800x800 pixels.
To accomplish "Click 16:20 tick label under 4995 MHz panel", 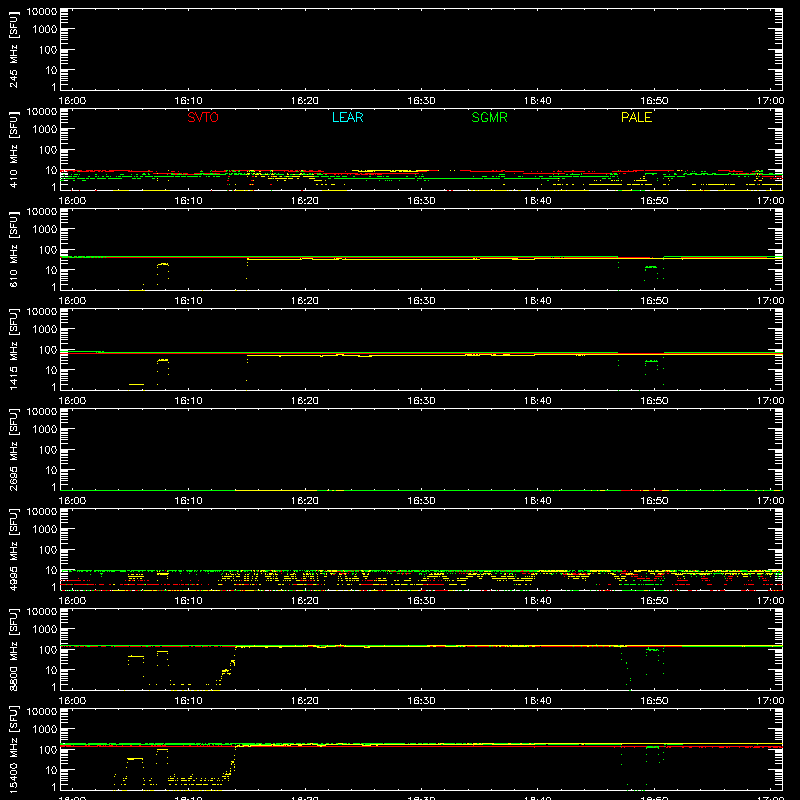I will coord(305,601).
